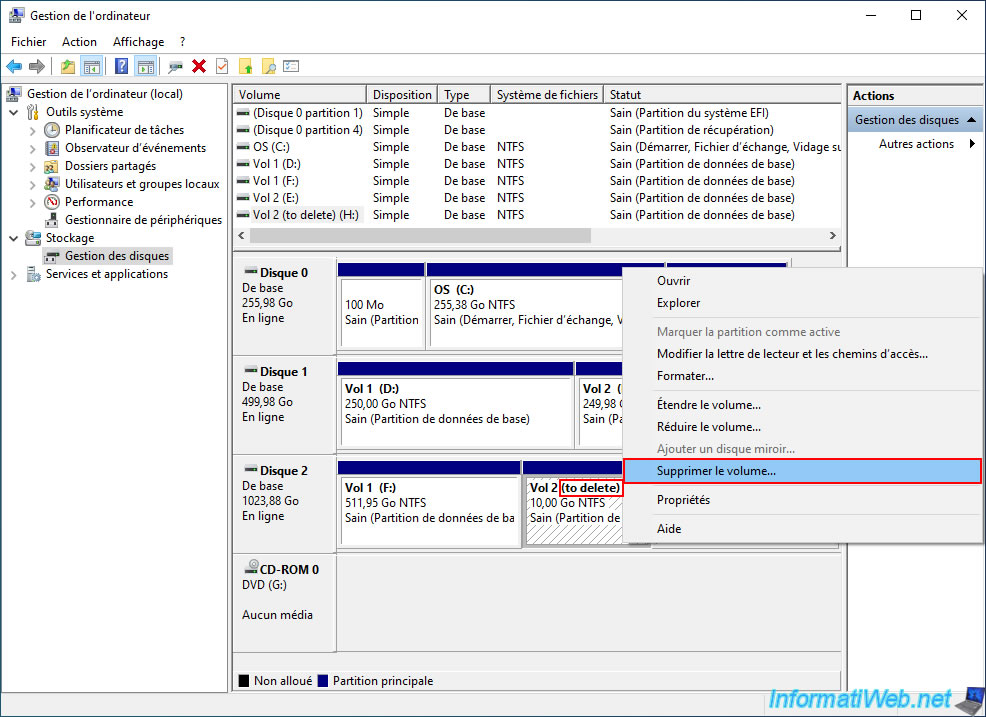The height and width of the screenshot is (717, 986).
Task: Open the Affichage menu
Action: click(x=138, y=42)
